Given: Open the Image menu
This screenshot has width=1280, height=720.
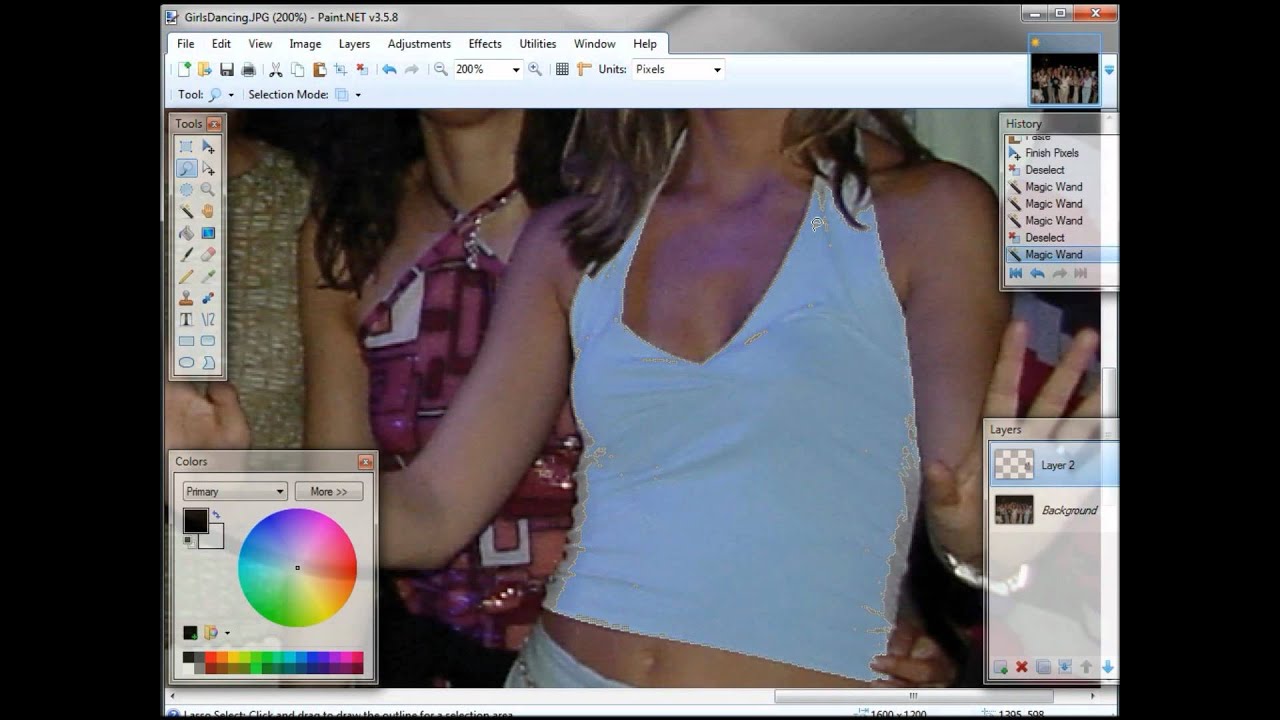Looking at the screenshot, I should (305, 44).
